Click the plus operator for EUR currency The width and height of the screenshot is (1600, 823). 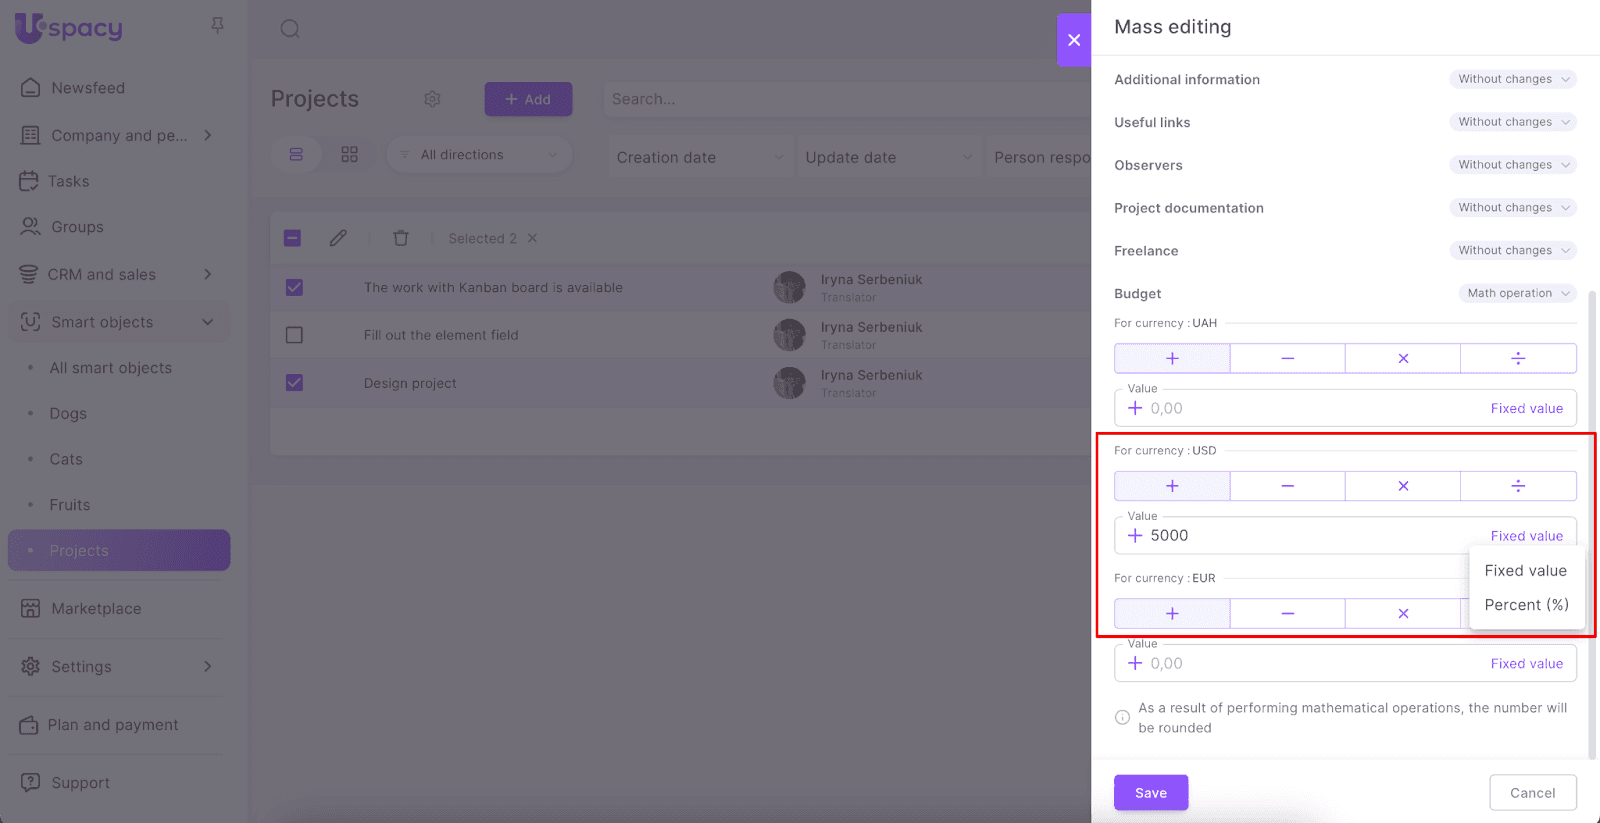(1172, 614)
